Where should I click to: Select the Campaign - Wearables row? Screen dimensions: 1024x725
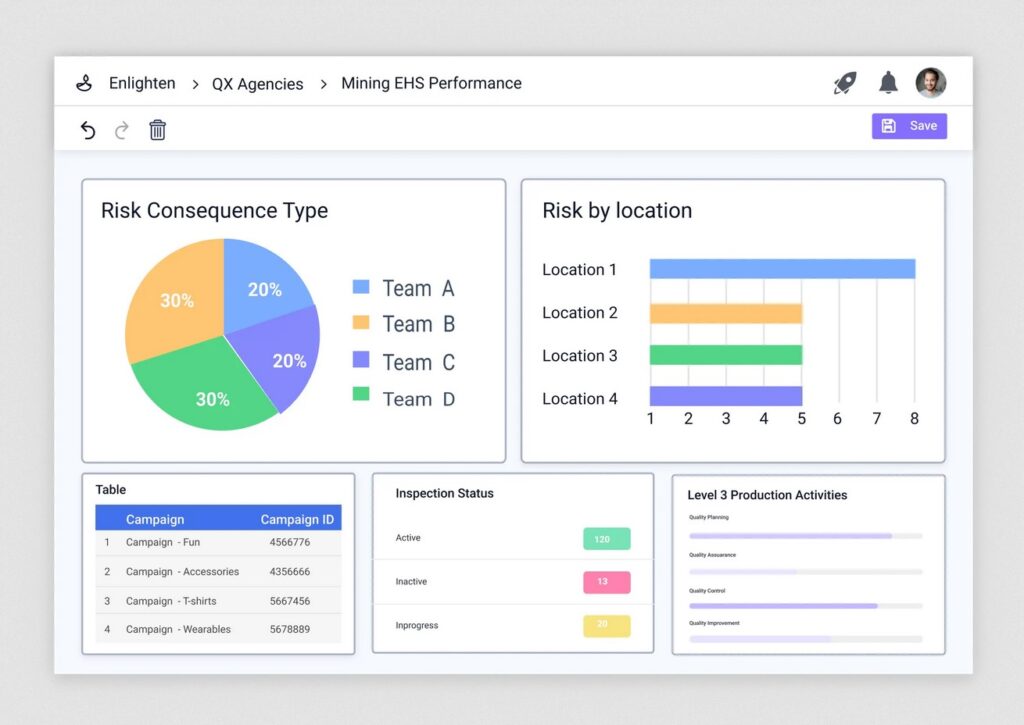point(218,629)
